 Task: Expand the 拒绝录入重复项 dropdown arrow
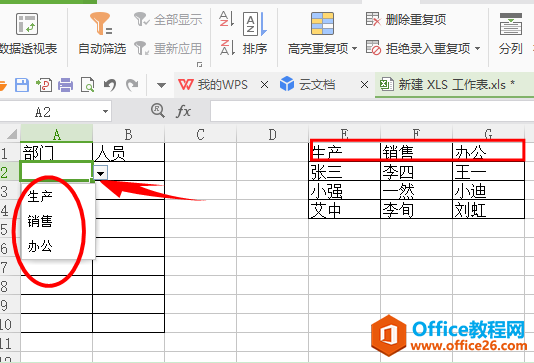[477, 49]
